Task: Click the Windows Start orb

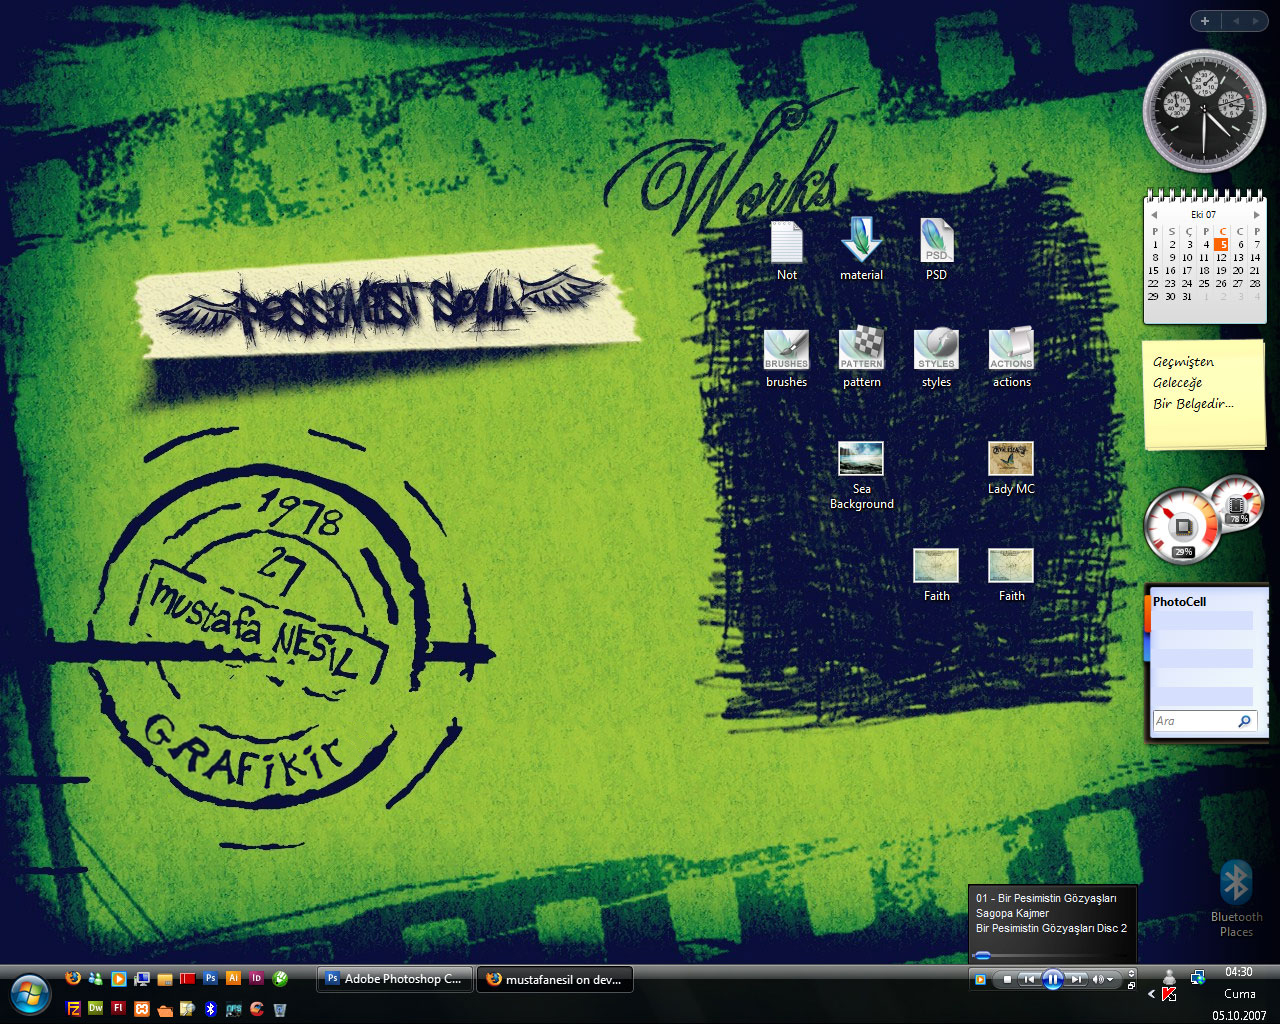Action: [30, 994]
